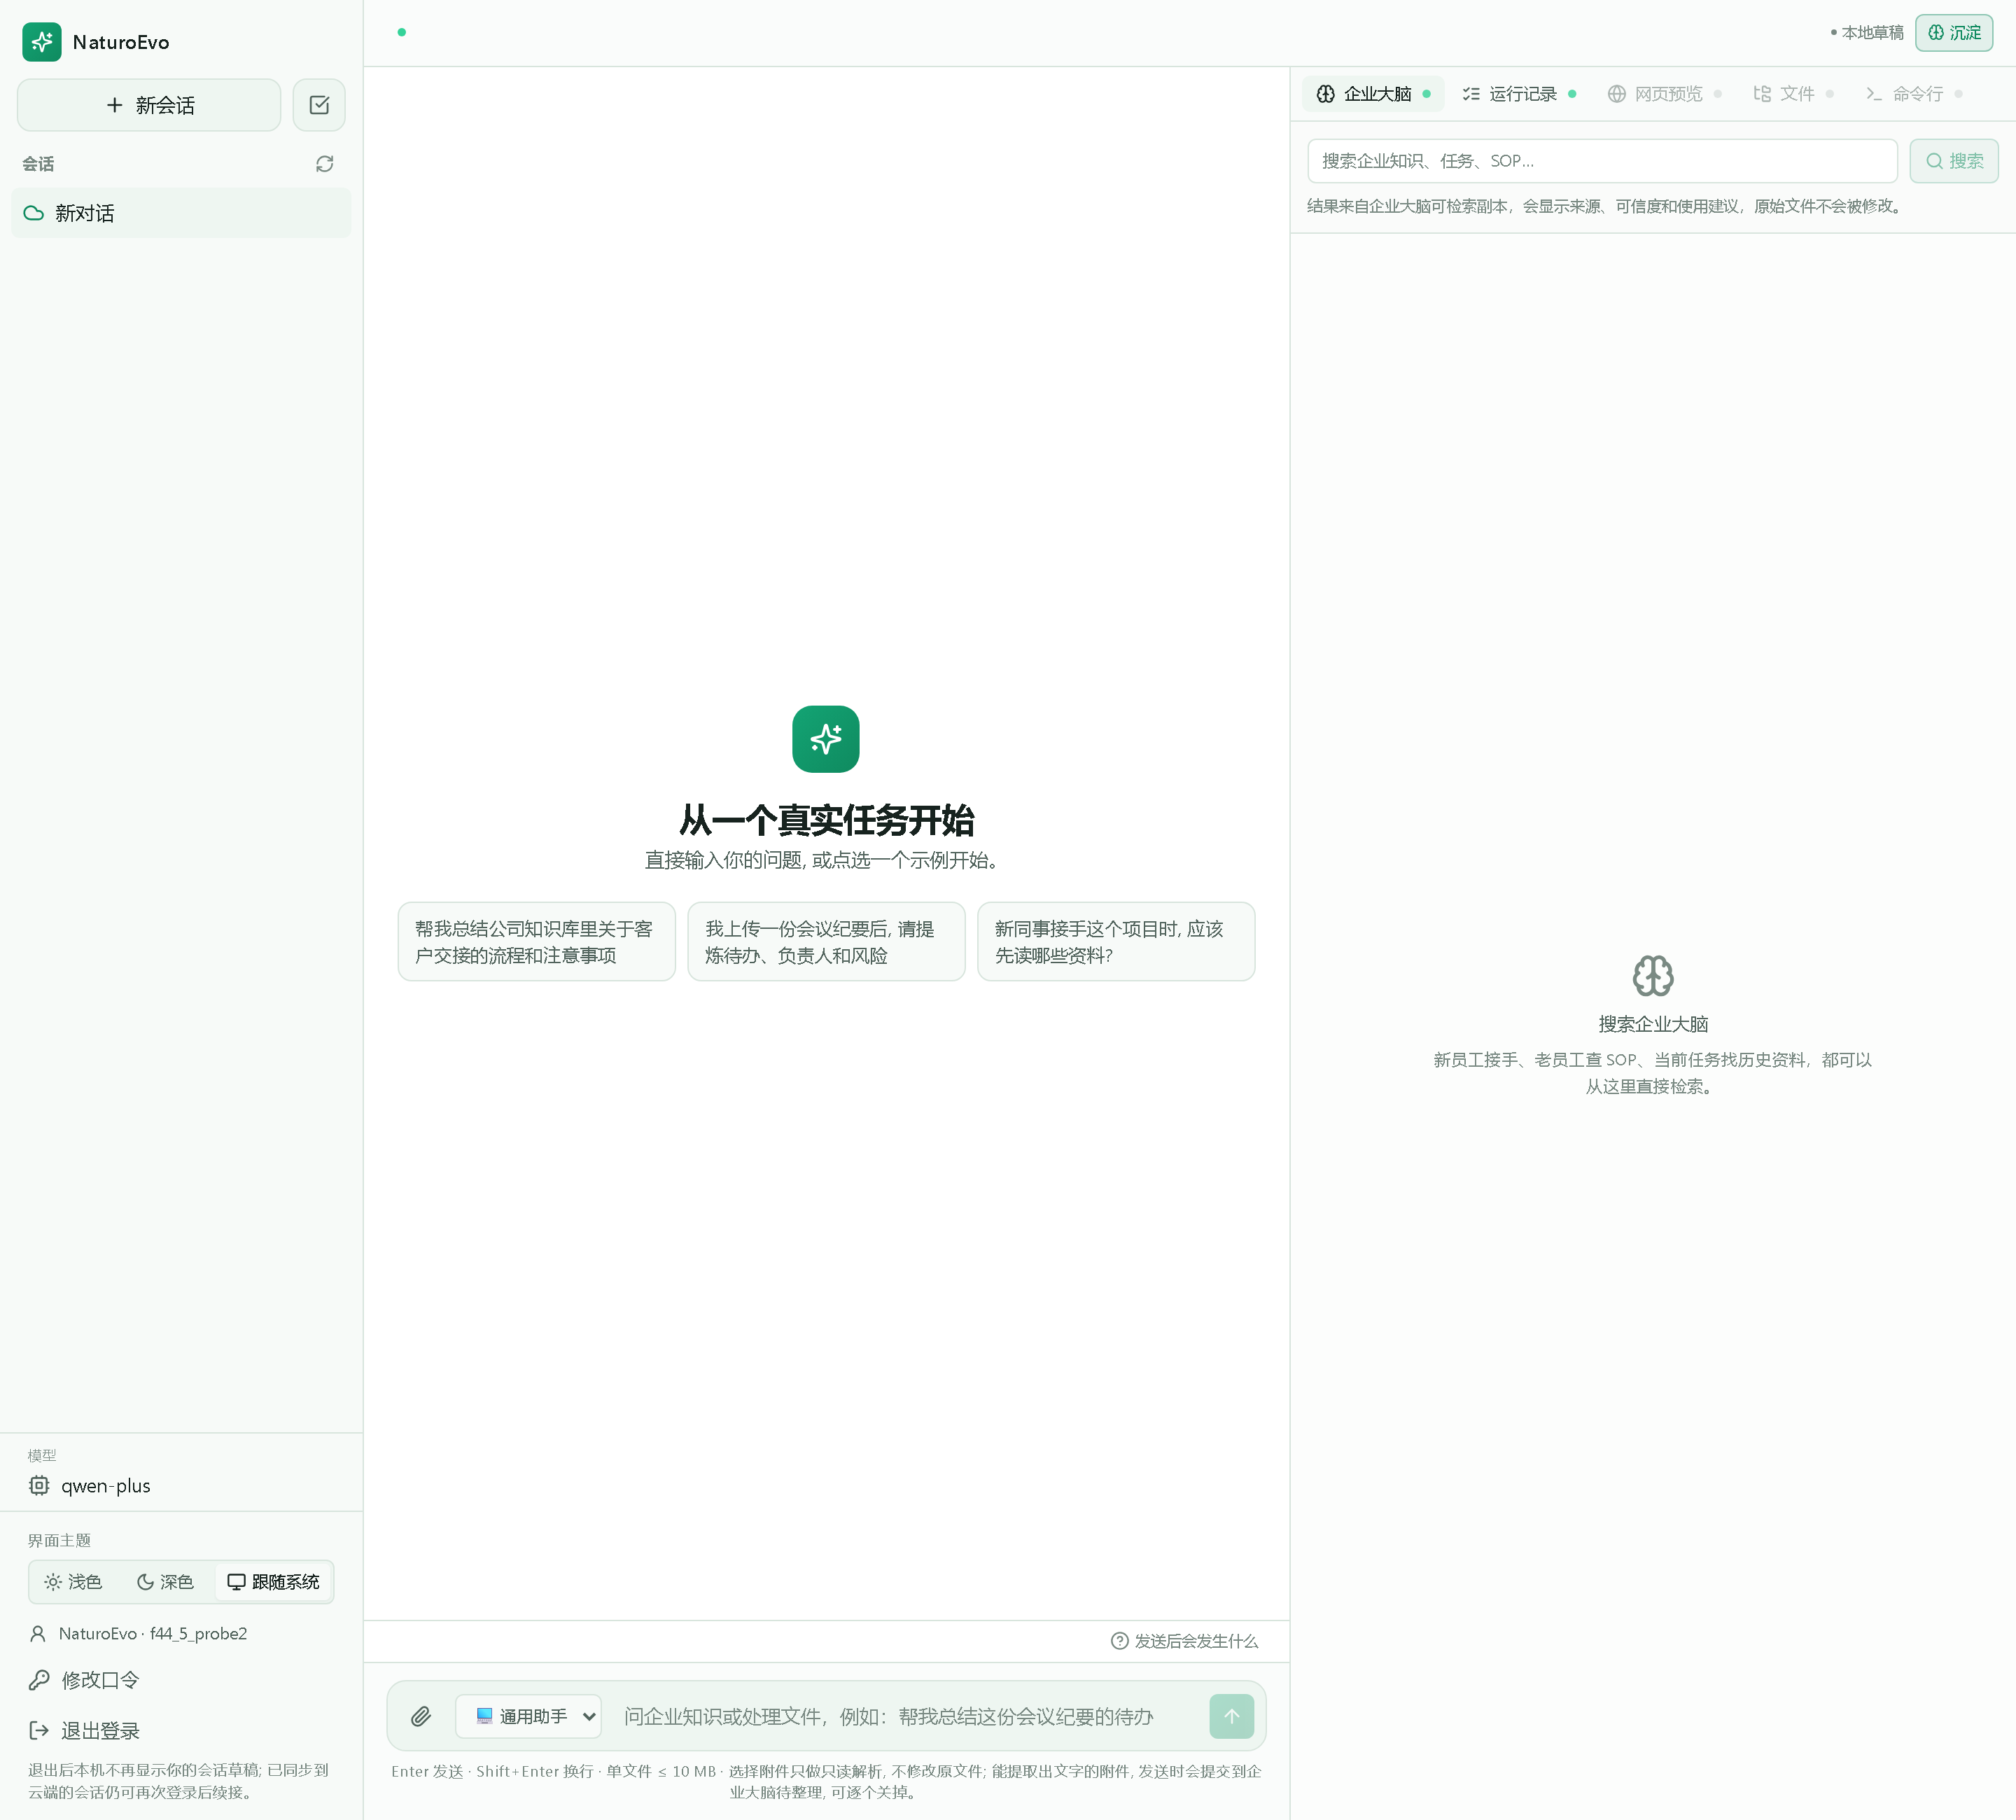Click the checklist icon beside 新会话
Image resolution: width=2016 pixels, height=1820 pixels.
[x=319, y=105]
